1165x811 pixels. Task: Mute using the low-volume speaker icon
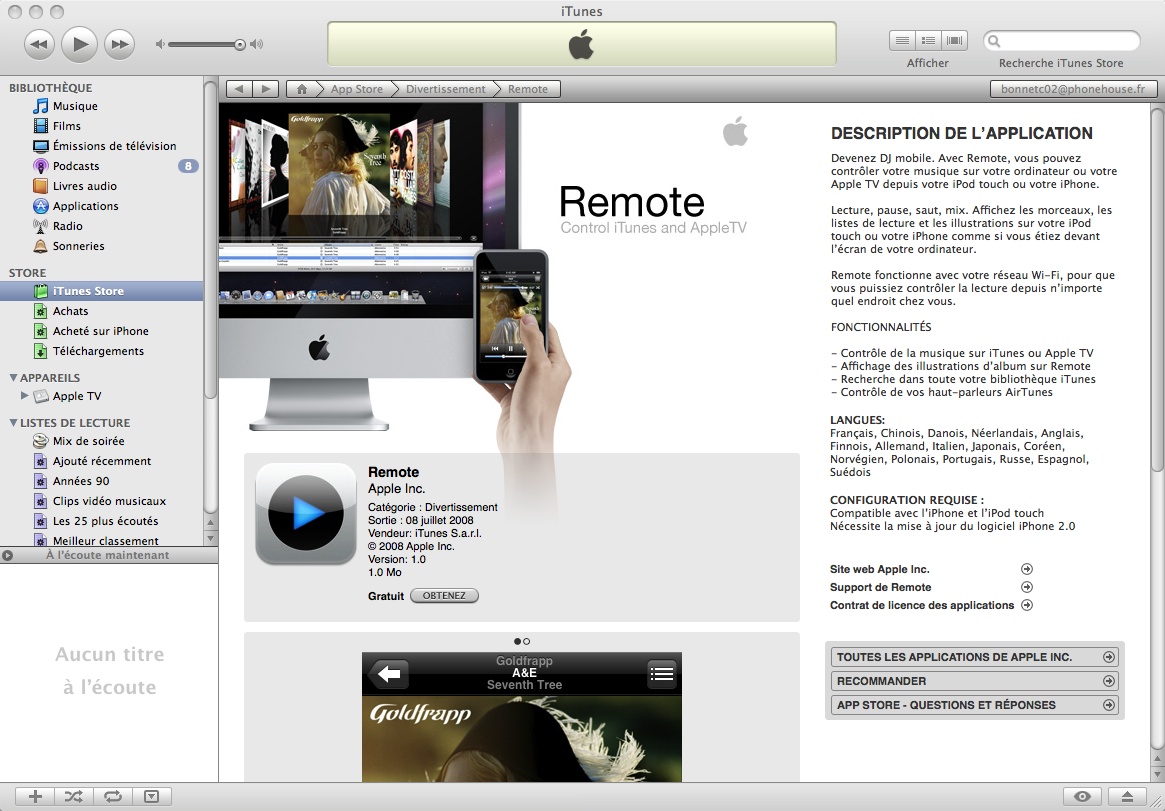click(159, 45)
